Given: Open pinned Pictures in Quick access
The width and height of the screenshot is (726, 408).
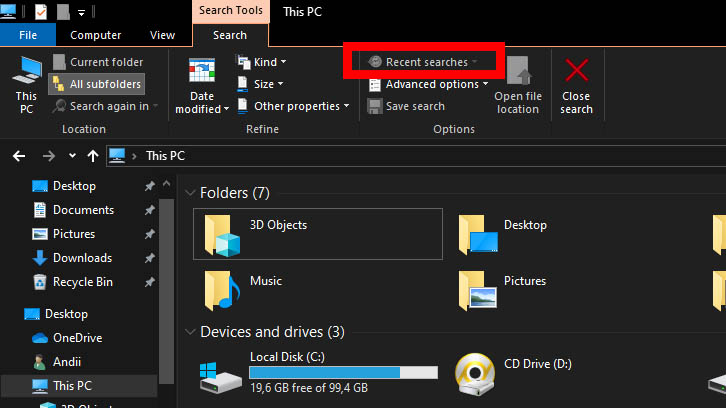Looking at the screenshot, I should pos(74,234).
